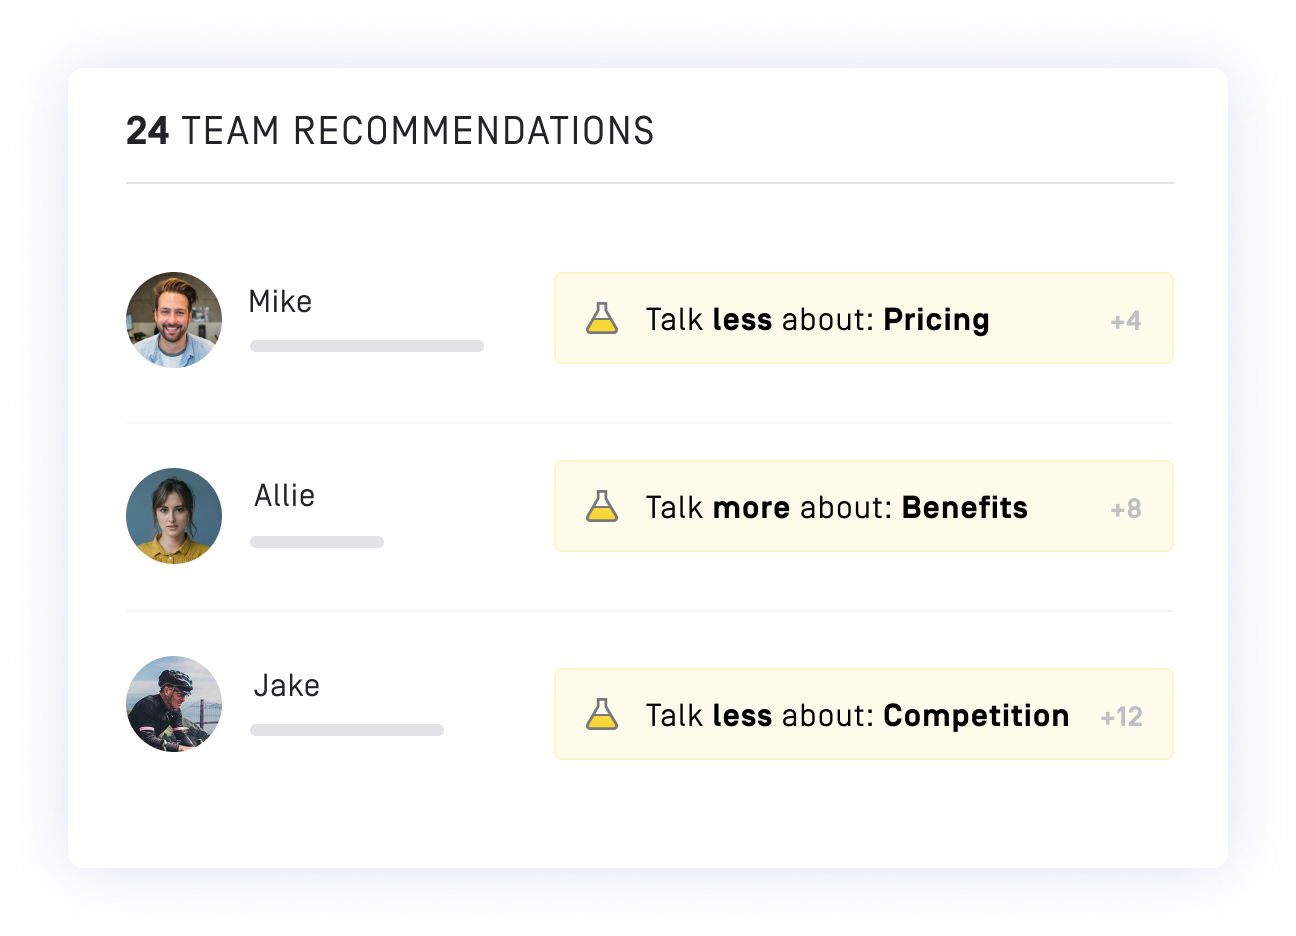Open Allie's profile photo
This screenshot has width=1296, height=936.
(174, 516)
